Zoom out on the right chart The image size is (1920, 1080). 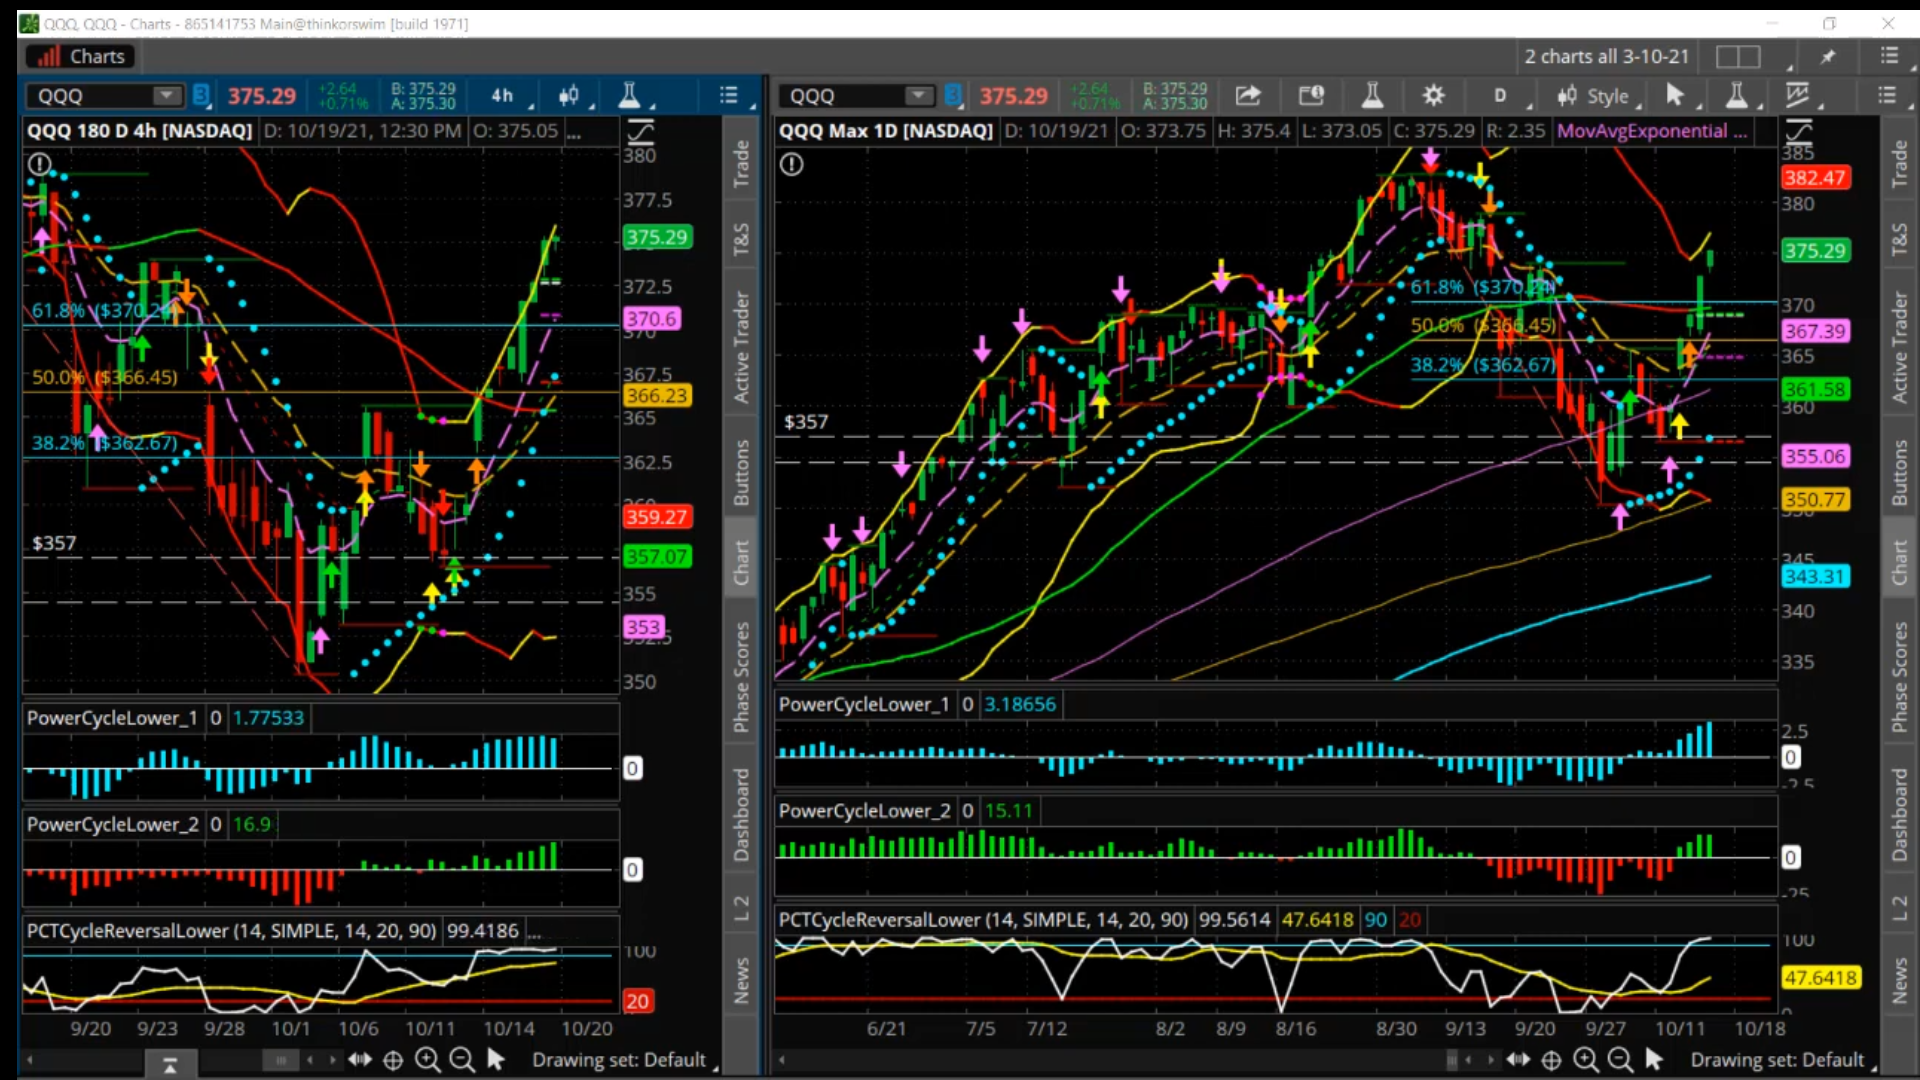click(x=1619, y=1060)
